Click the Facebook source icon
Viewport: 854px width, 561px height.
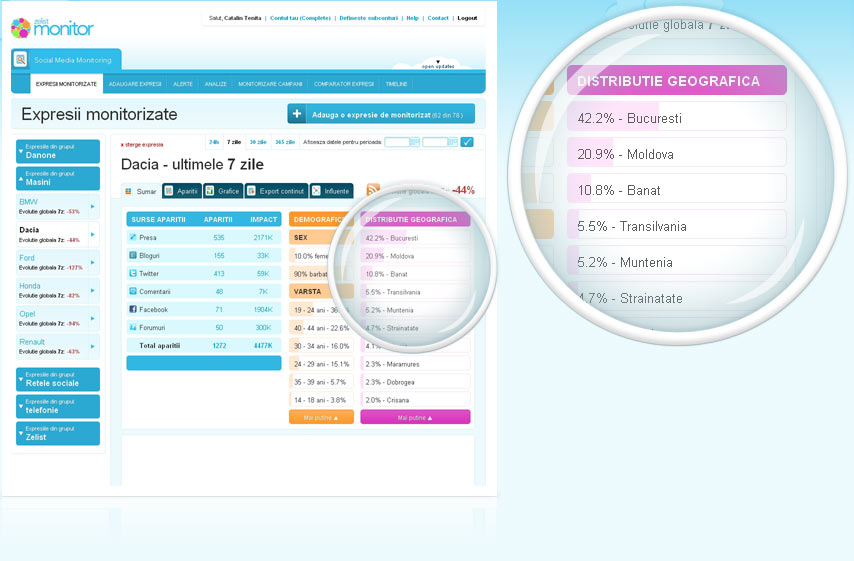point(132,309)
